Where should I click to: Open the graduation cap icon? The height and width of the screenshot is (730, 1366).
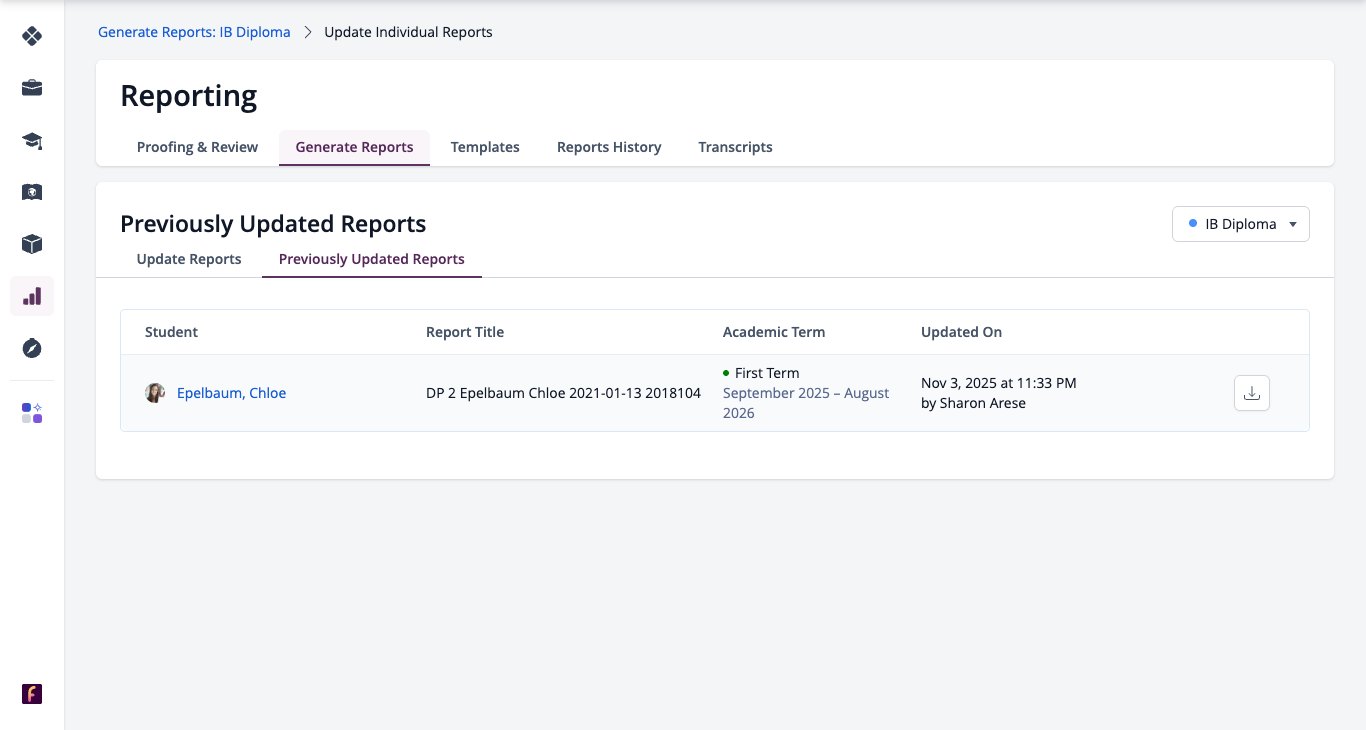pyautogui.click(x=32, y=140)
